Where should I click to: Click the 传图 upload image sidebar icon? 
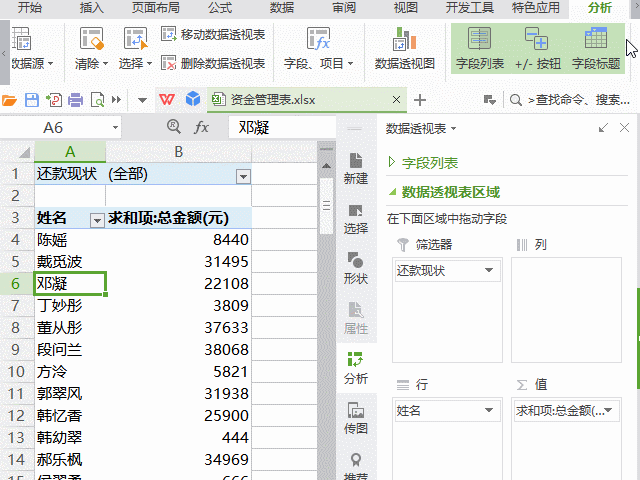pos(356,418)
